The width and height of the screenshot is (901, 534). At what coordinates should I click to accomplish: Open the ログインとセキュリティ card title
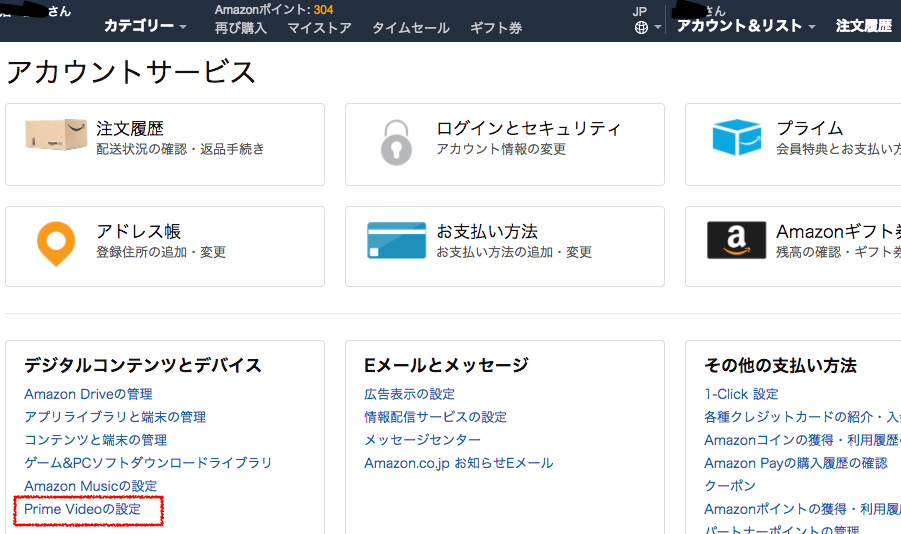(x=529, y=128)
